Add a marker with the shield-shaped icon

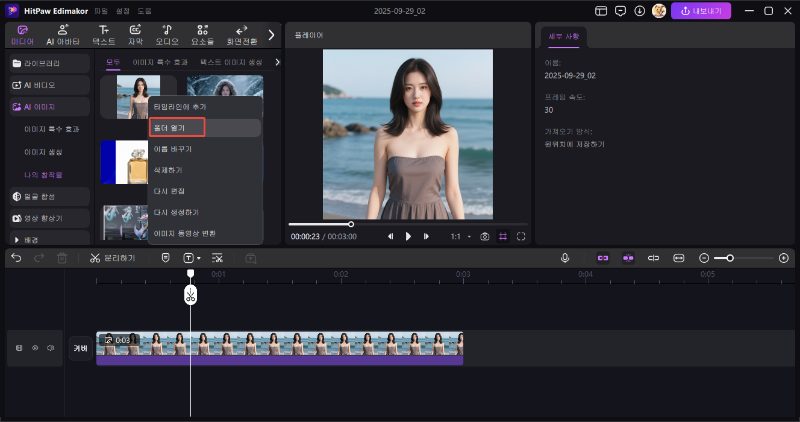tap(165, 258)
